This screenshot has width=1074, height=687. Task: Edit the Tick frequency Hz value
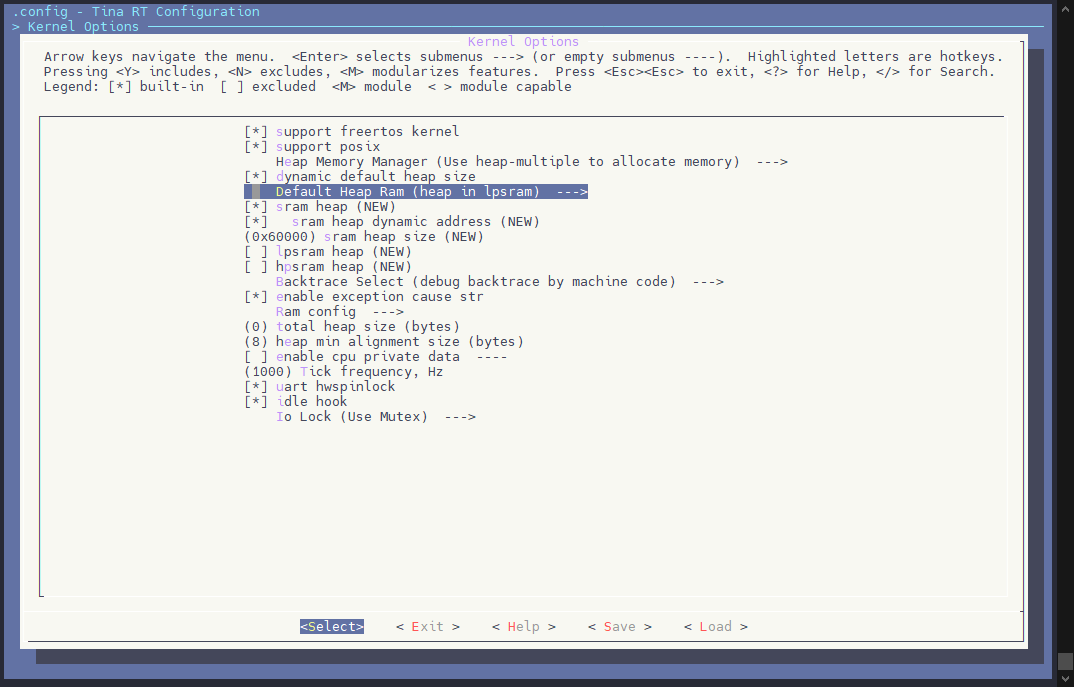pos(344,371)
